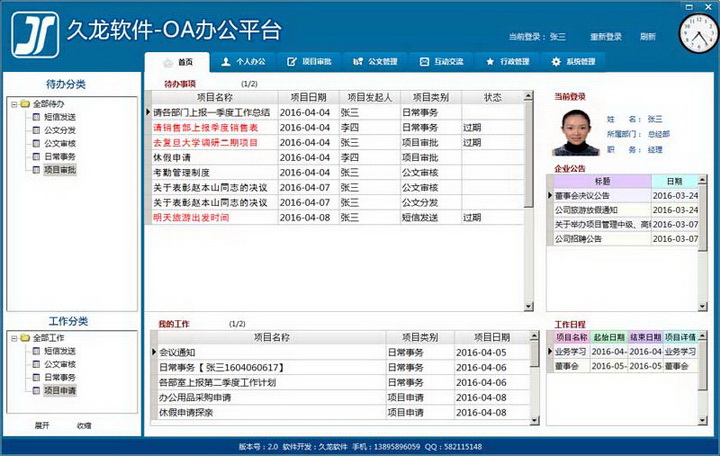
Task: Open the 系统管理 tab
Action: [x=574, y=62]
